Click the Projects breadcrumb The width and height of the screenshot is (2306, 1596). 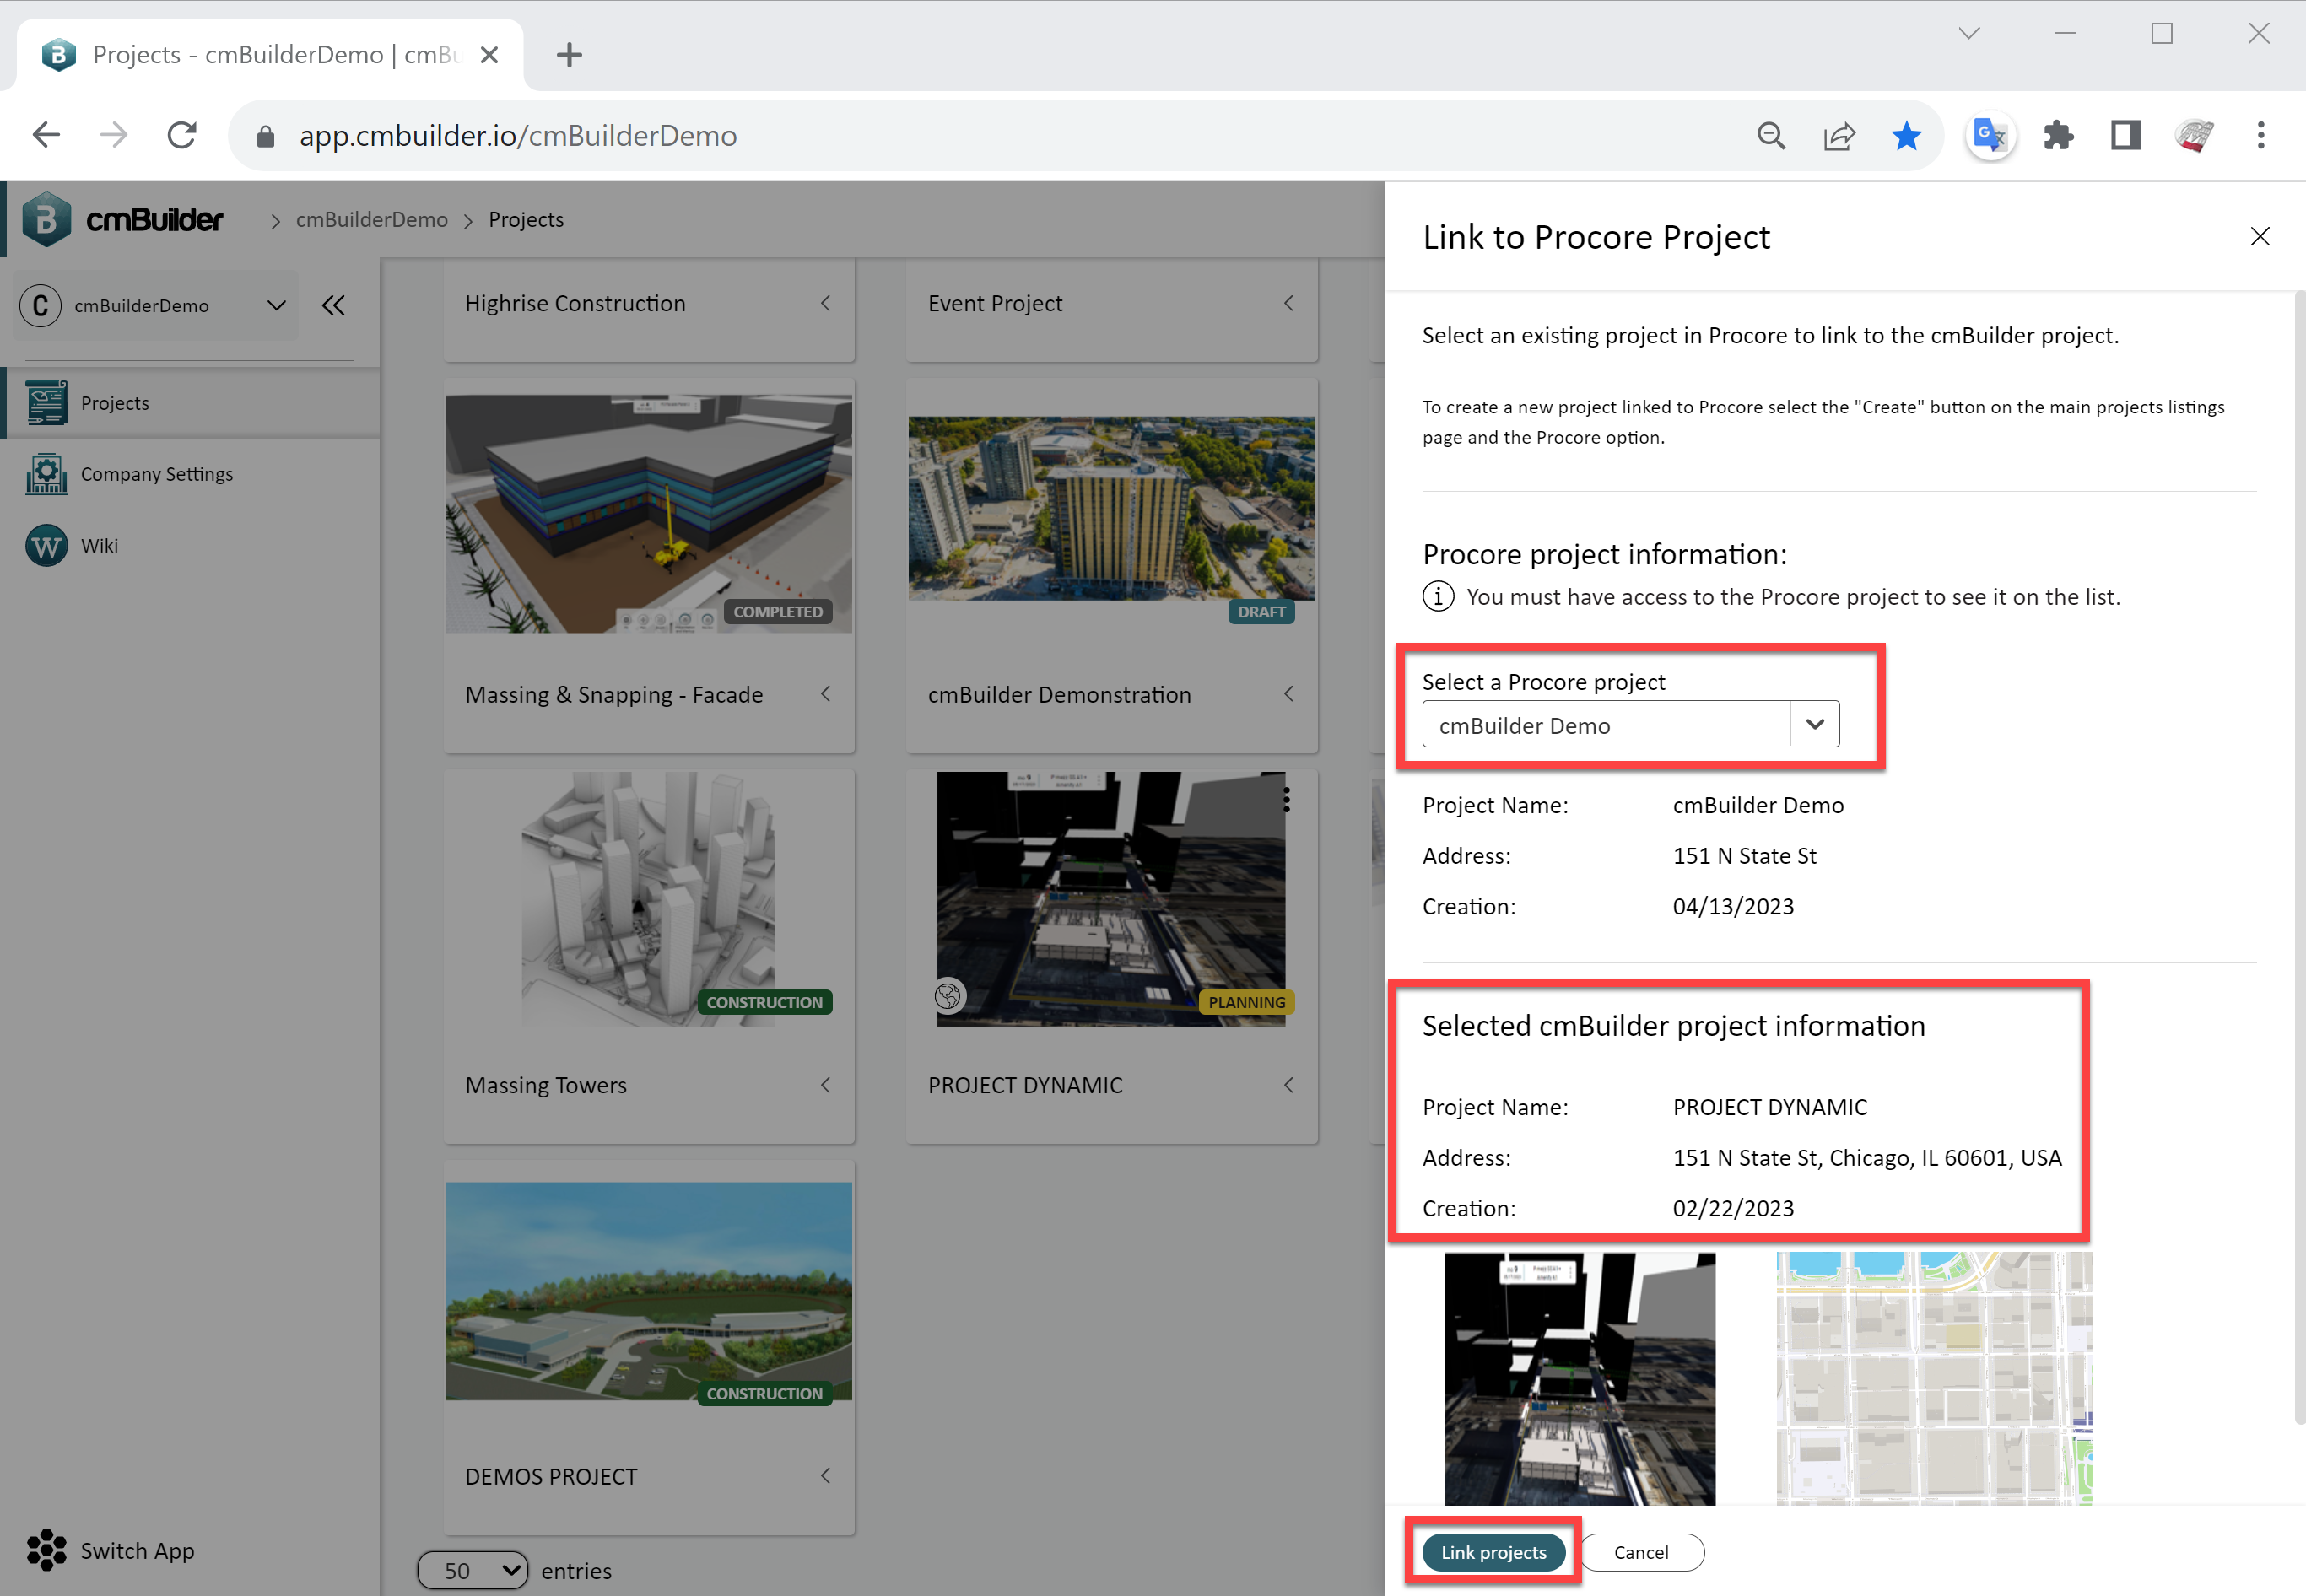[526, 219]
